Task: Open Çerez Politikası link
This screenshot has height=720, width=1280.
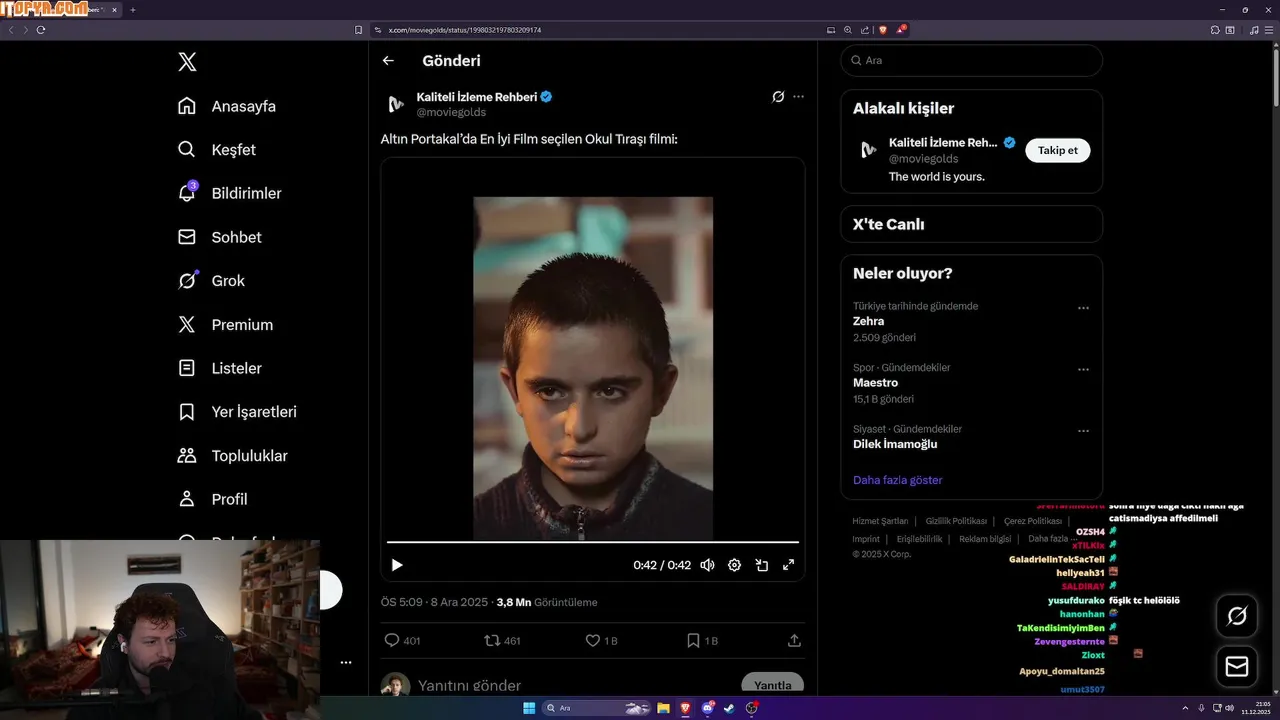Action: [1033, 521]
